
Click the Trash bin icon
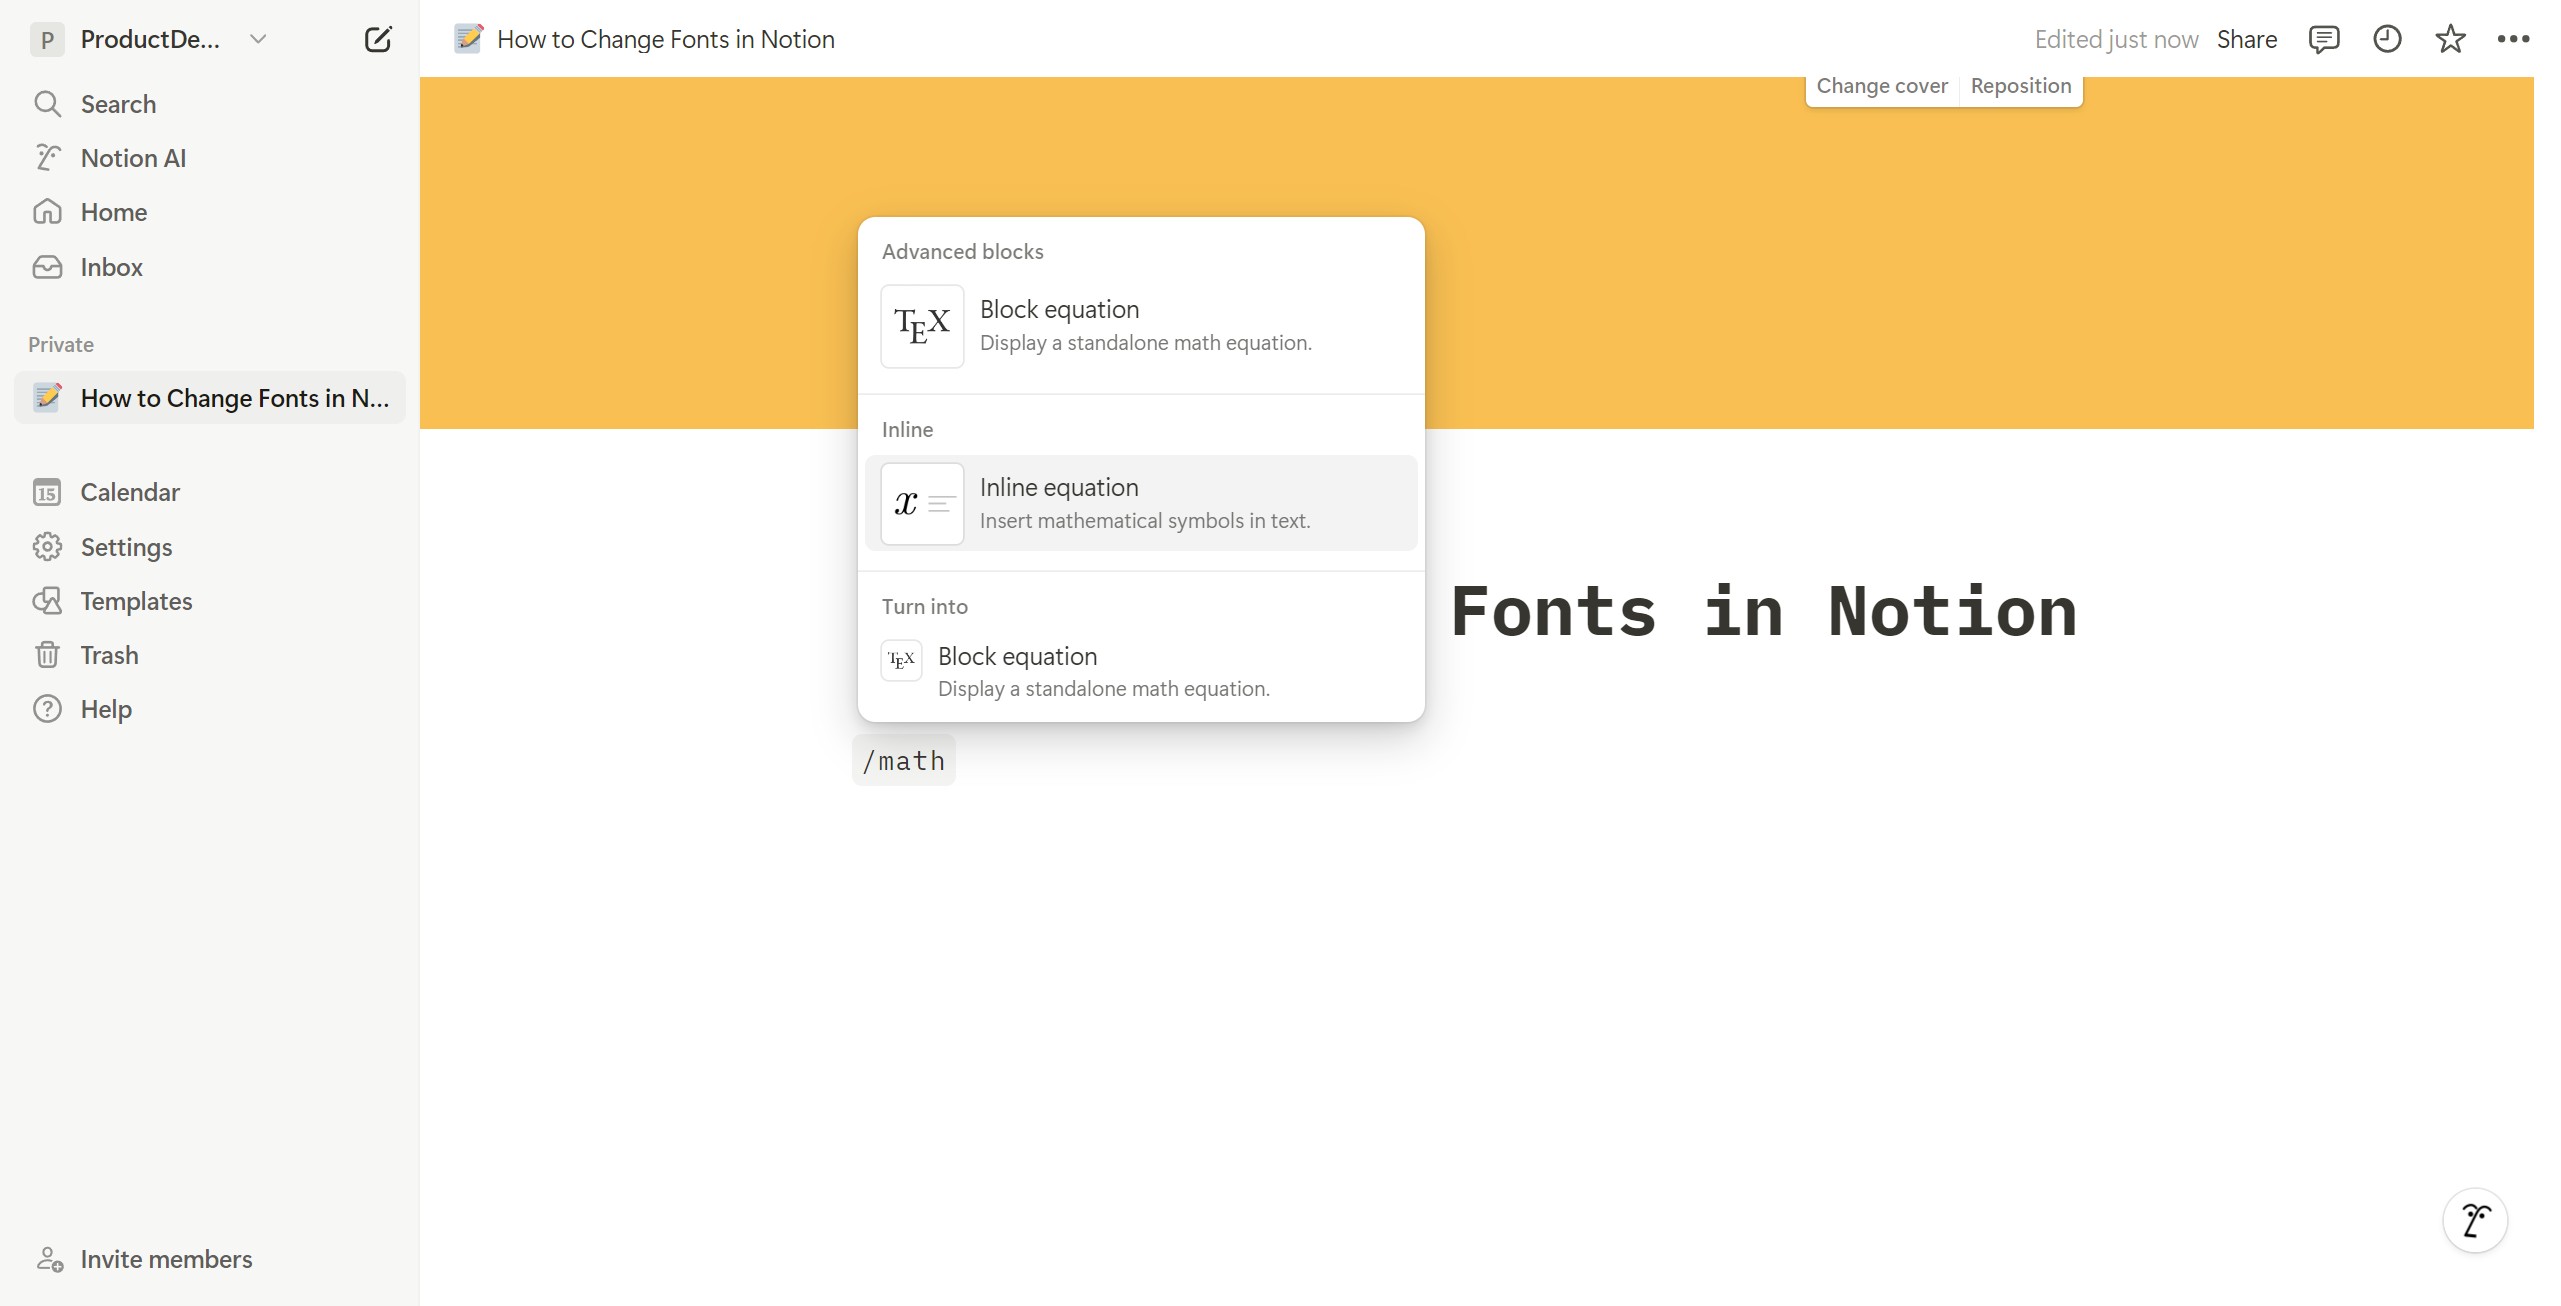point(47,655)
